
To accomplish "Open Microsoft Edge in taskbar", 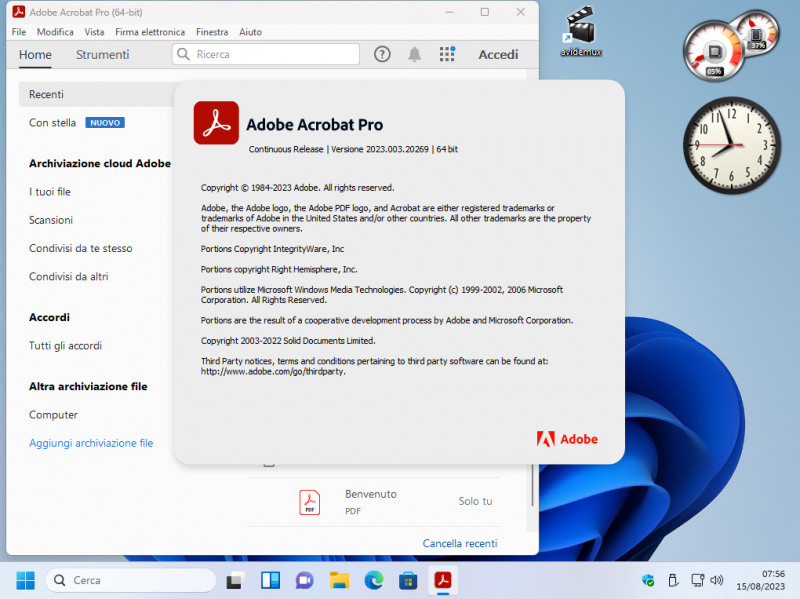I will [374, 580].
